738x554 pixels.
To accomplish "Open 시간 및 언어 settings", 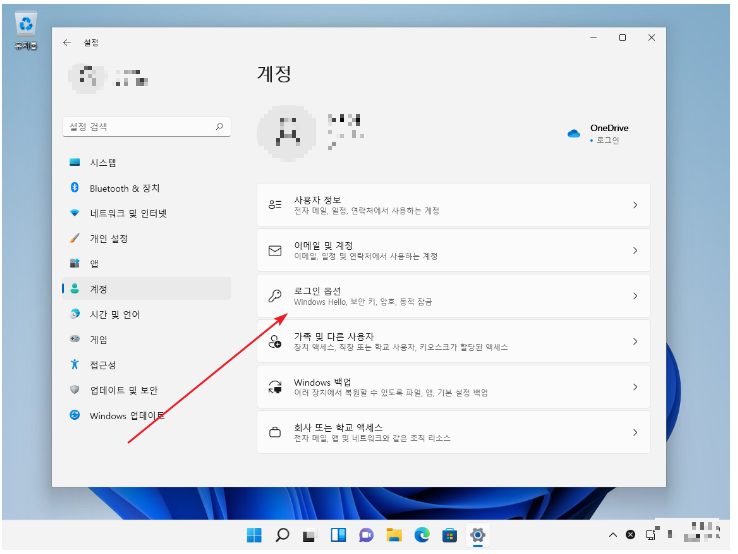I will point(146,314).
